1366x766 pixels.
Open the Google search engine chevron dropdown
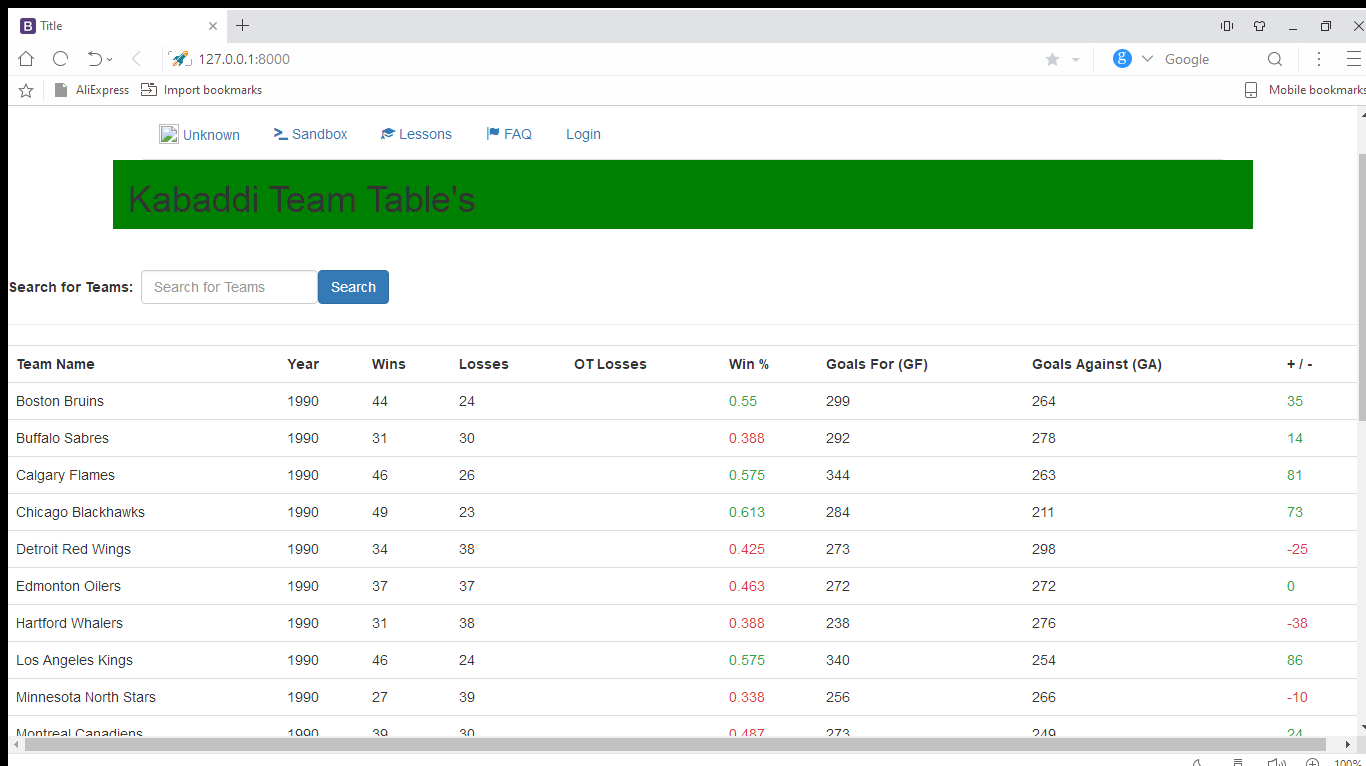[1146, 58]
